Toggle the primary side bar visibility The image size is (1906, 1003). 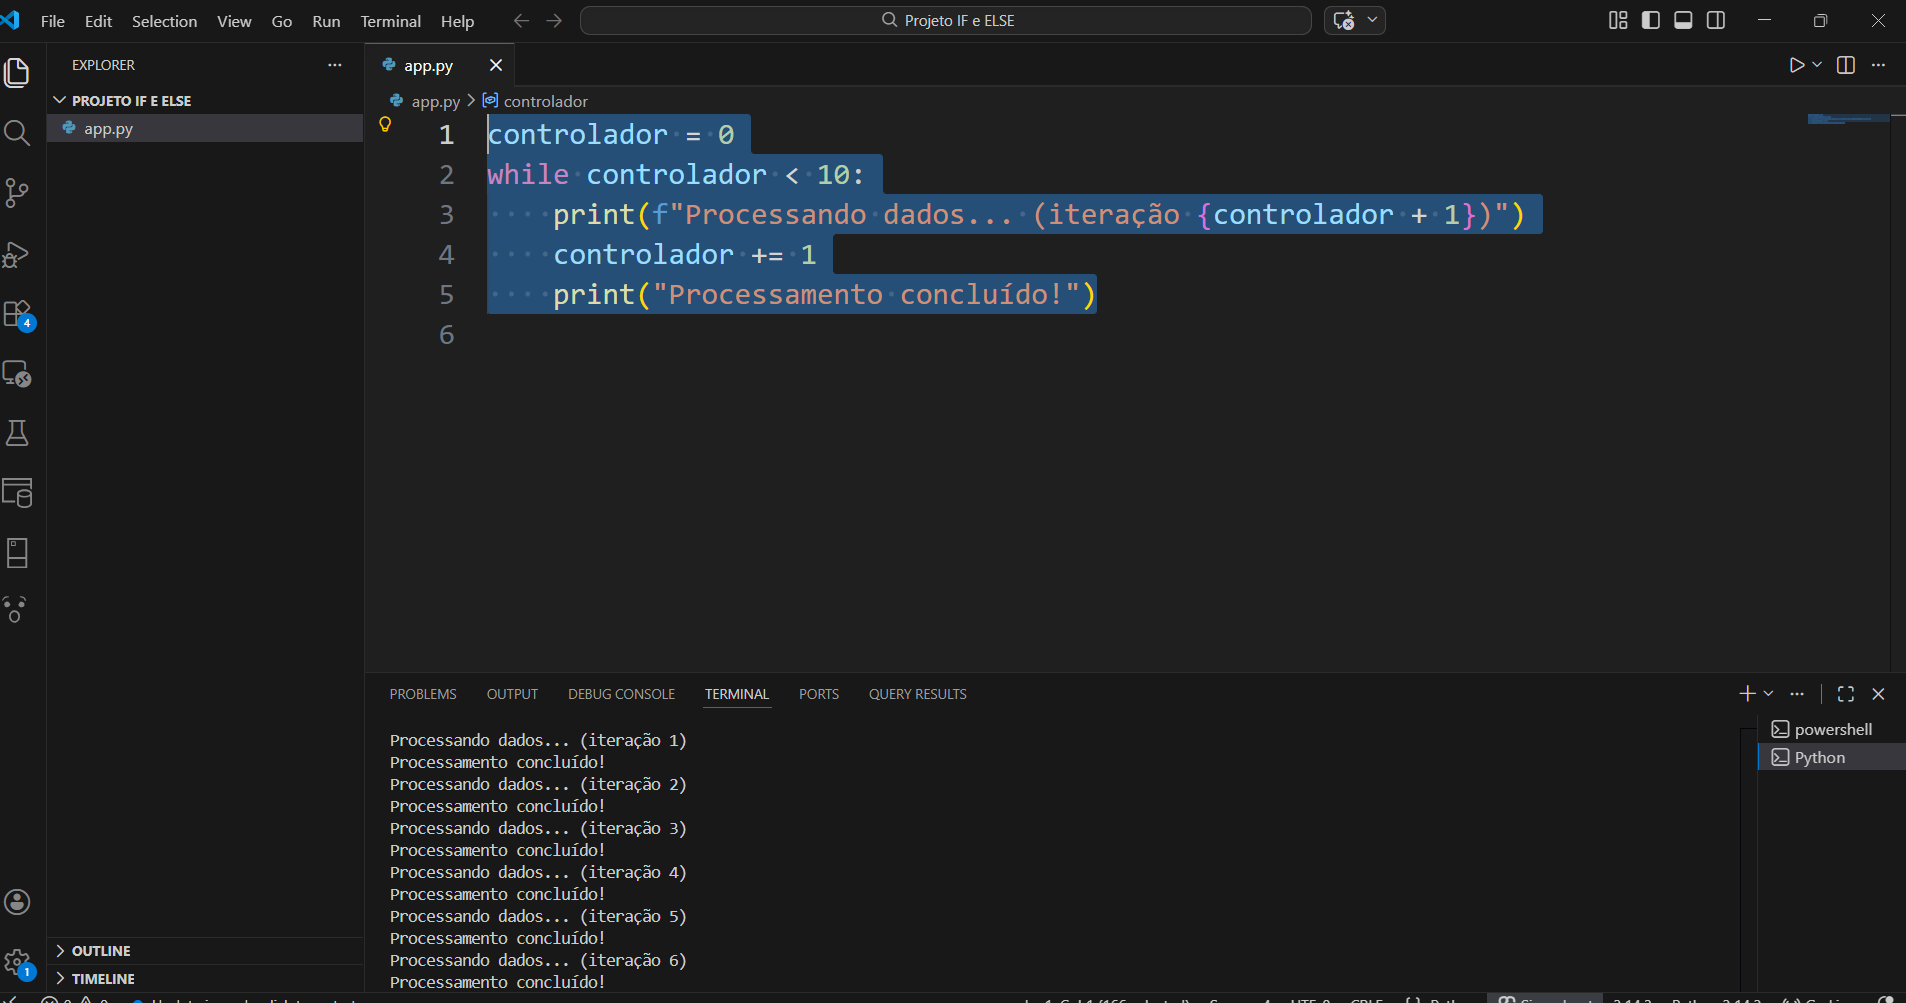1651,20
